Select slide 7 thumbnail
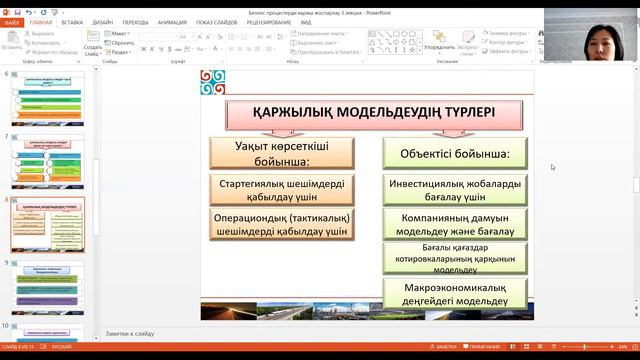Screen dimensions: 640x360 coord(48,162)
